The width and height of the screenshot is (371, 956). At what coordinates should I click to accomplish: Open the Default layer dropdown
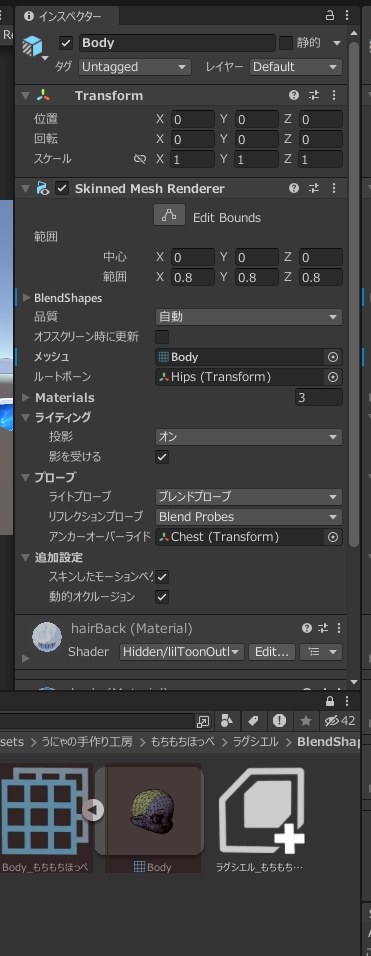pos(295,66)
